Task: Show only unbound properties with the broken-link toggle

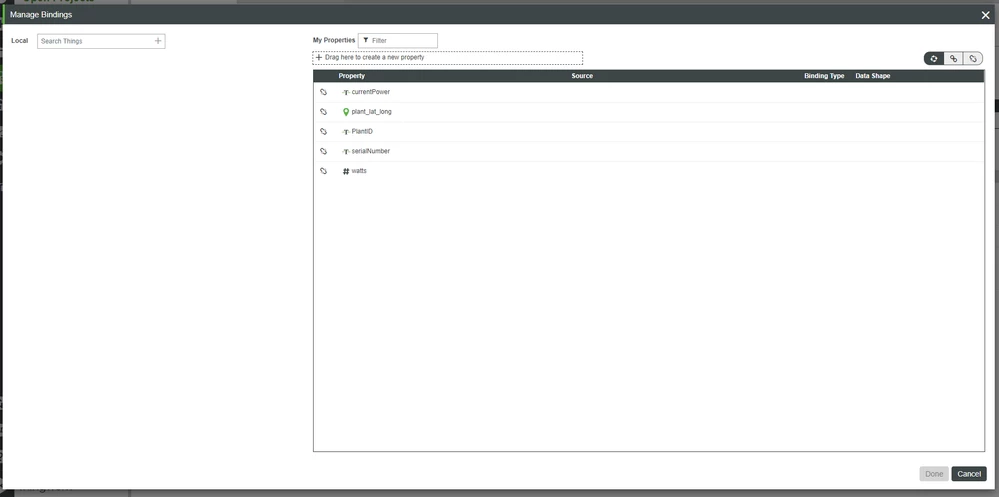Action: [973, 59]
